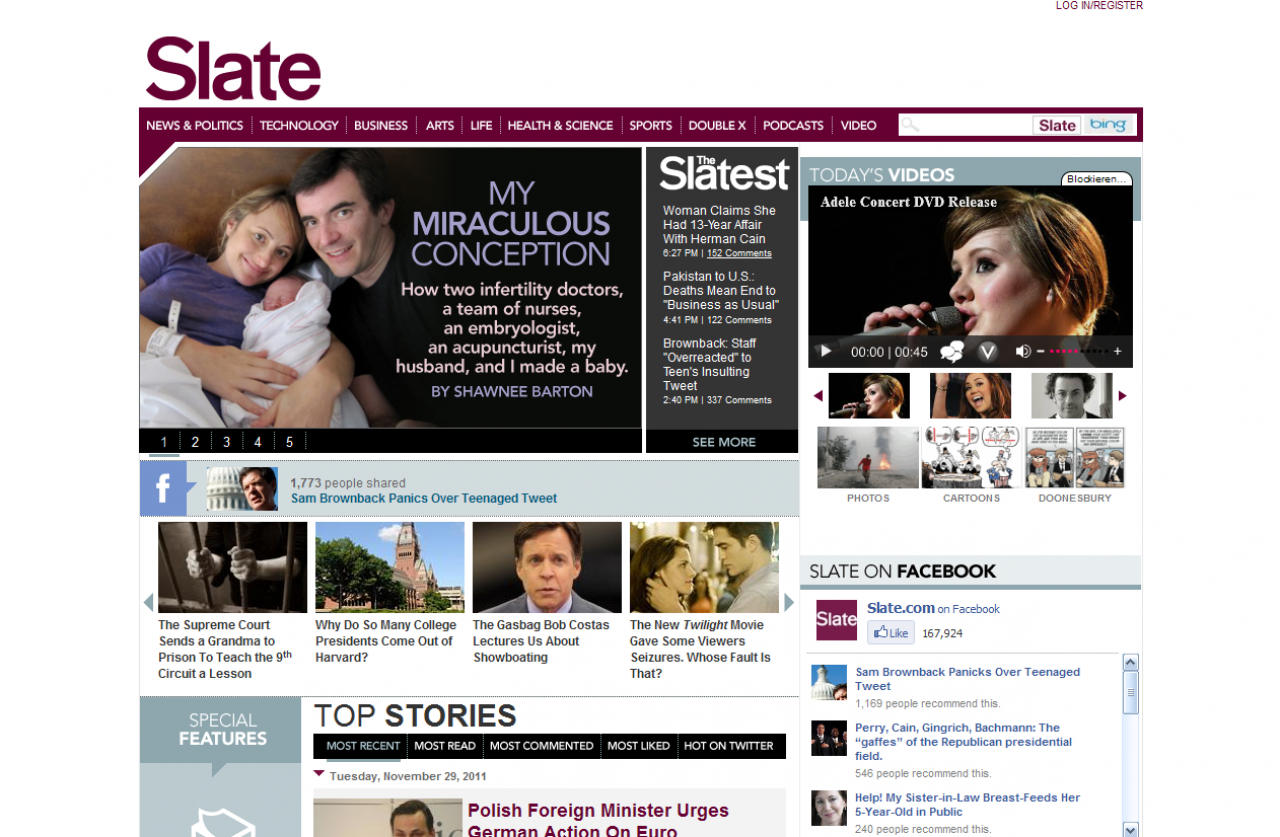
Task: Open Sam Brownback Panics Over Teenaged Tweet
Action: (424, 498)
